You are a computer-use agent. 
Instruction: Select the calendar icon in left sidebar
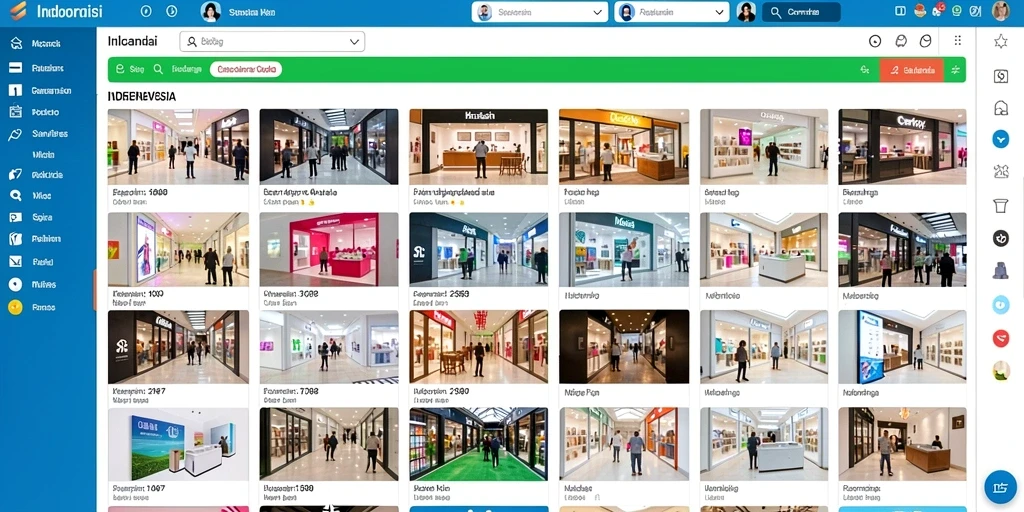[x=16, y=112]
